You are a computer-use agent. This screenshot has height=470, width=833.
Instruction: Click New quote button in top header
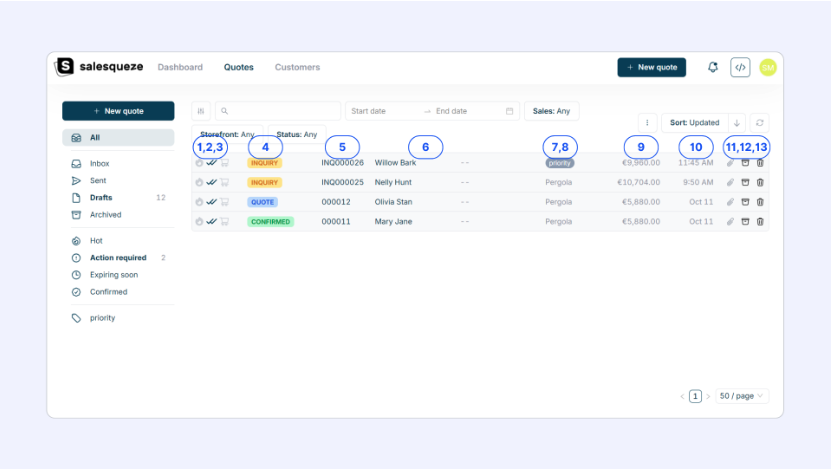pos(651,67)
